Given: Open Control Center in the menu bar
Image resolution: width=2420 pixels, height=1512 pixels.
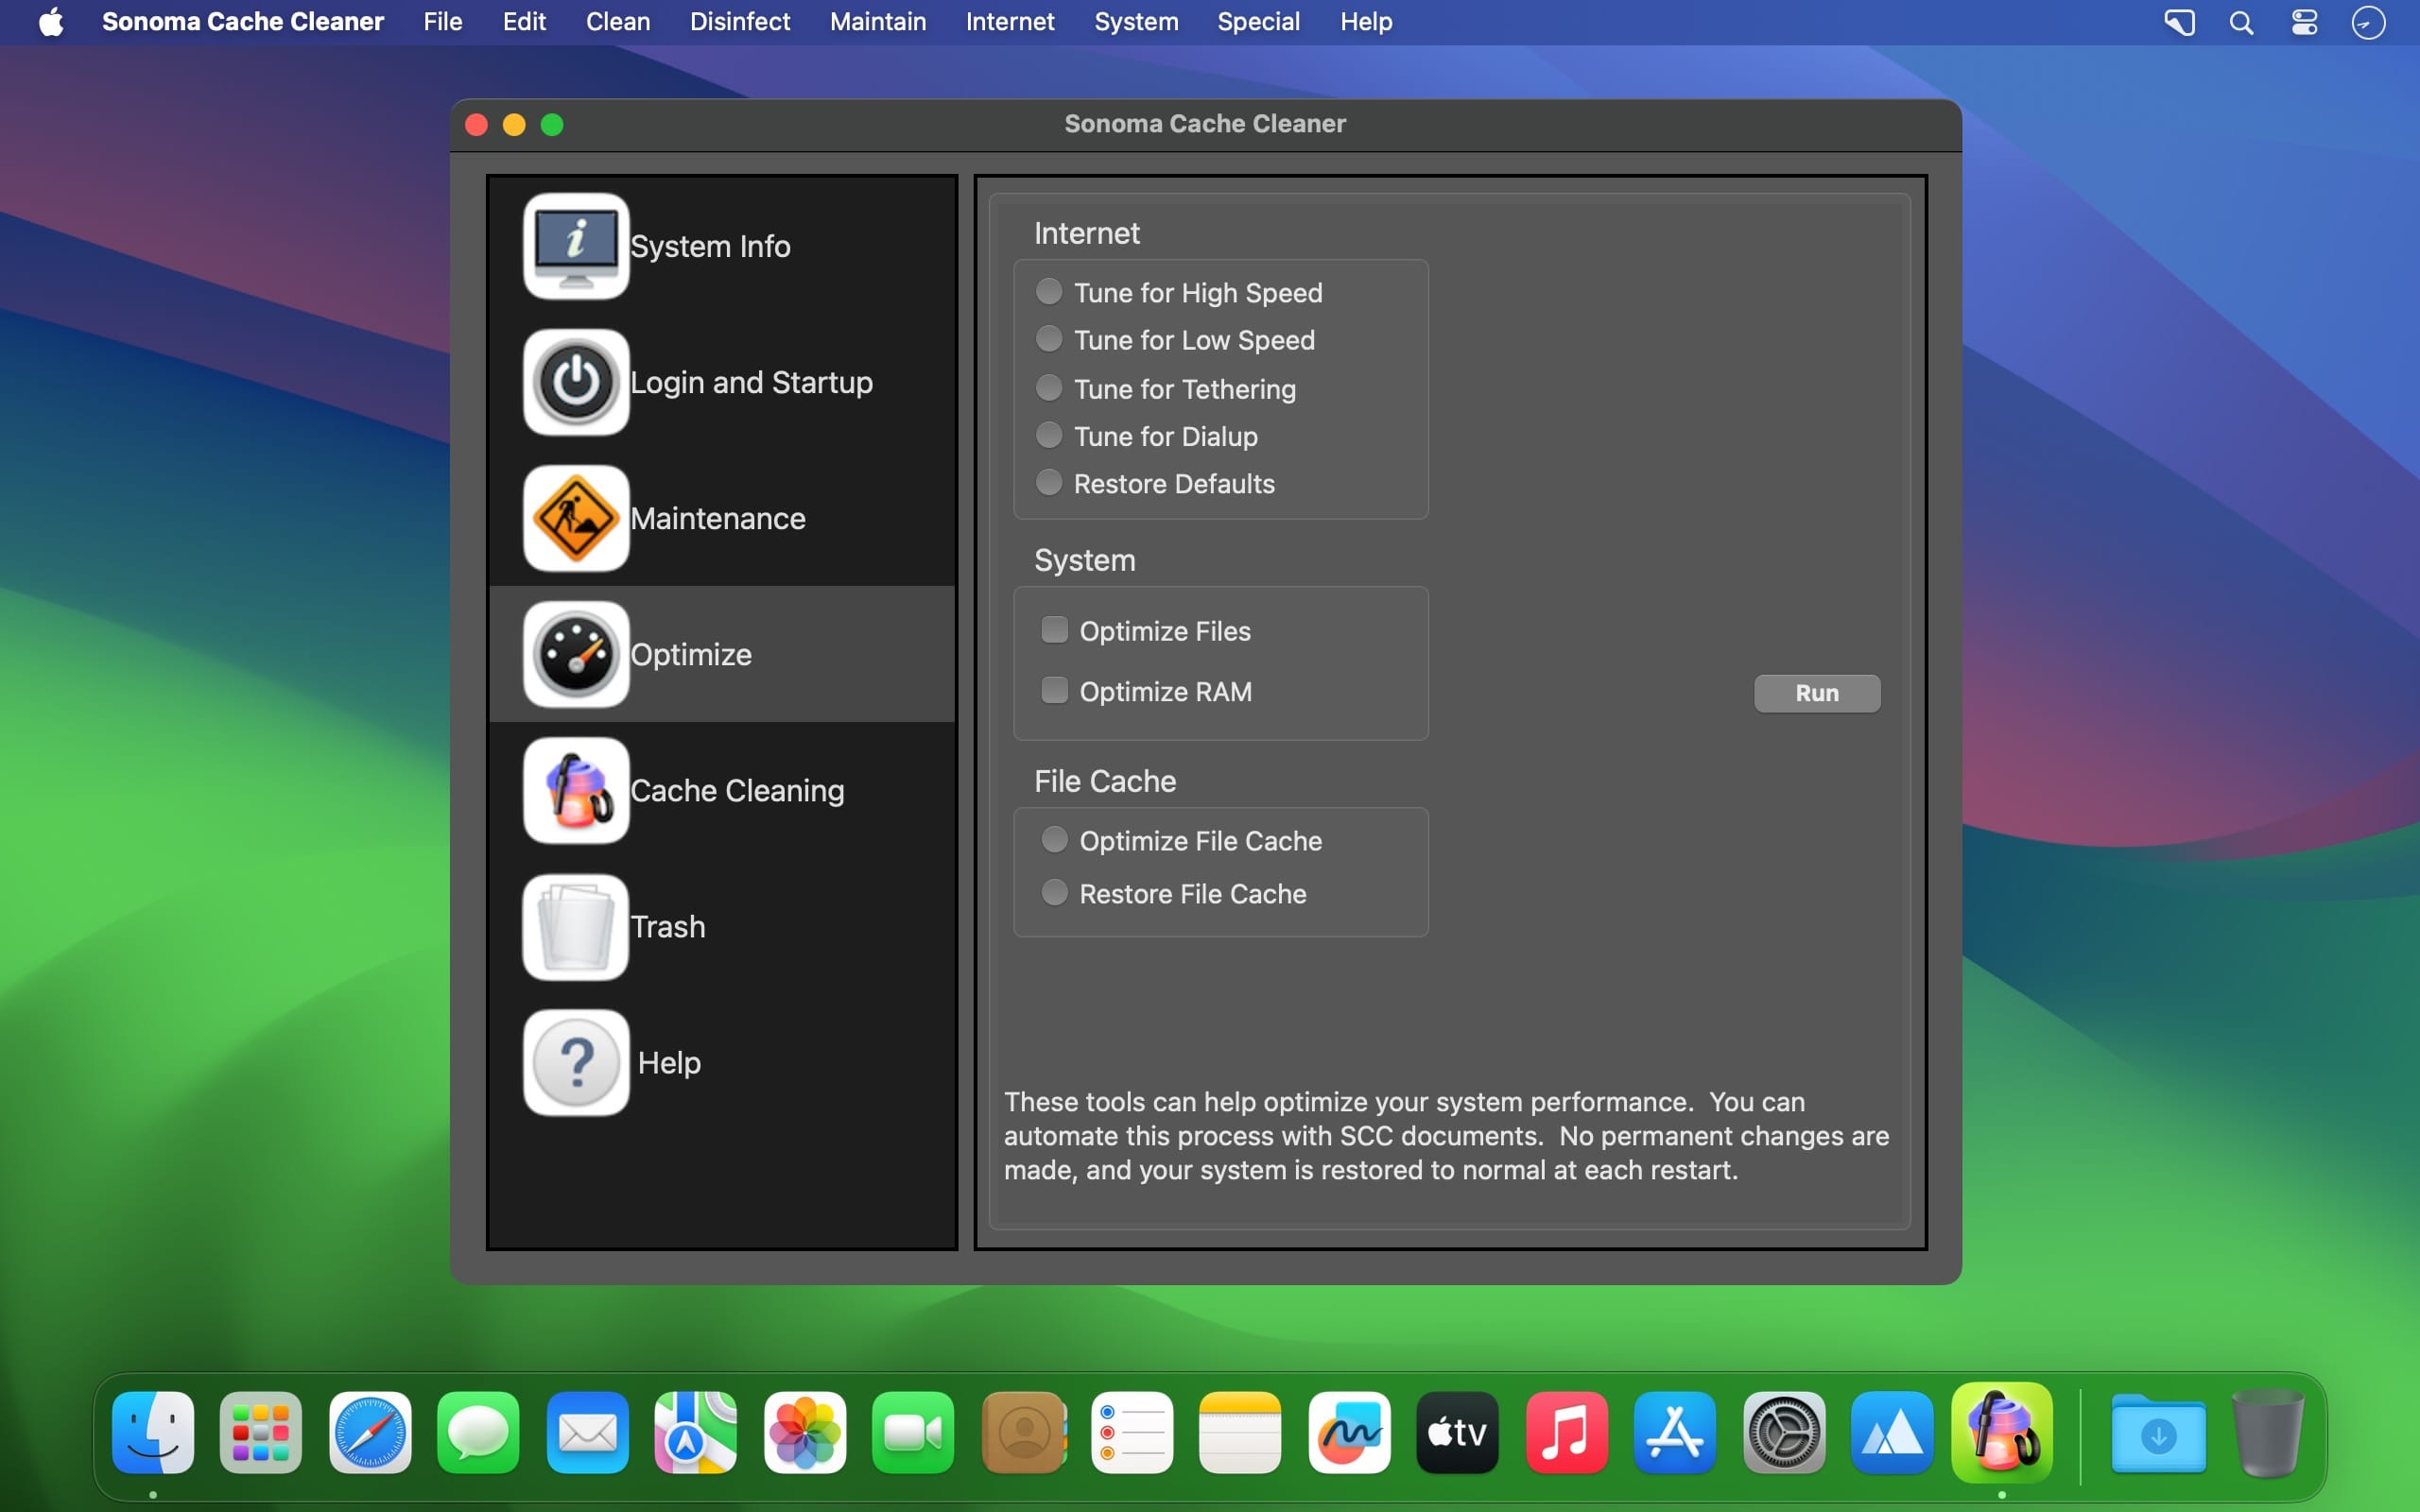Looking at the screenshot, I should [2304, 22].
